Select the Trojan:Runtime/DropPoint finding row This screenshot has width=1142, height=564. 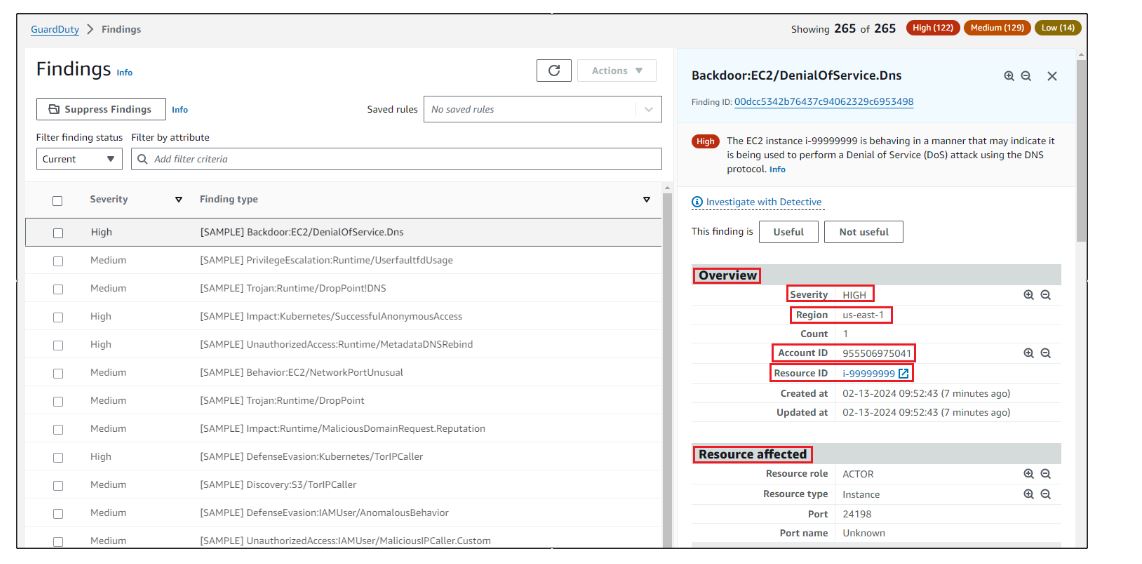click(344, 401)
